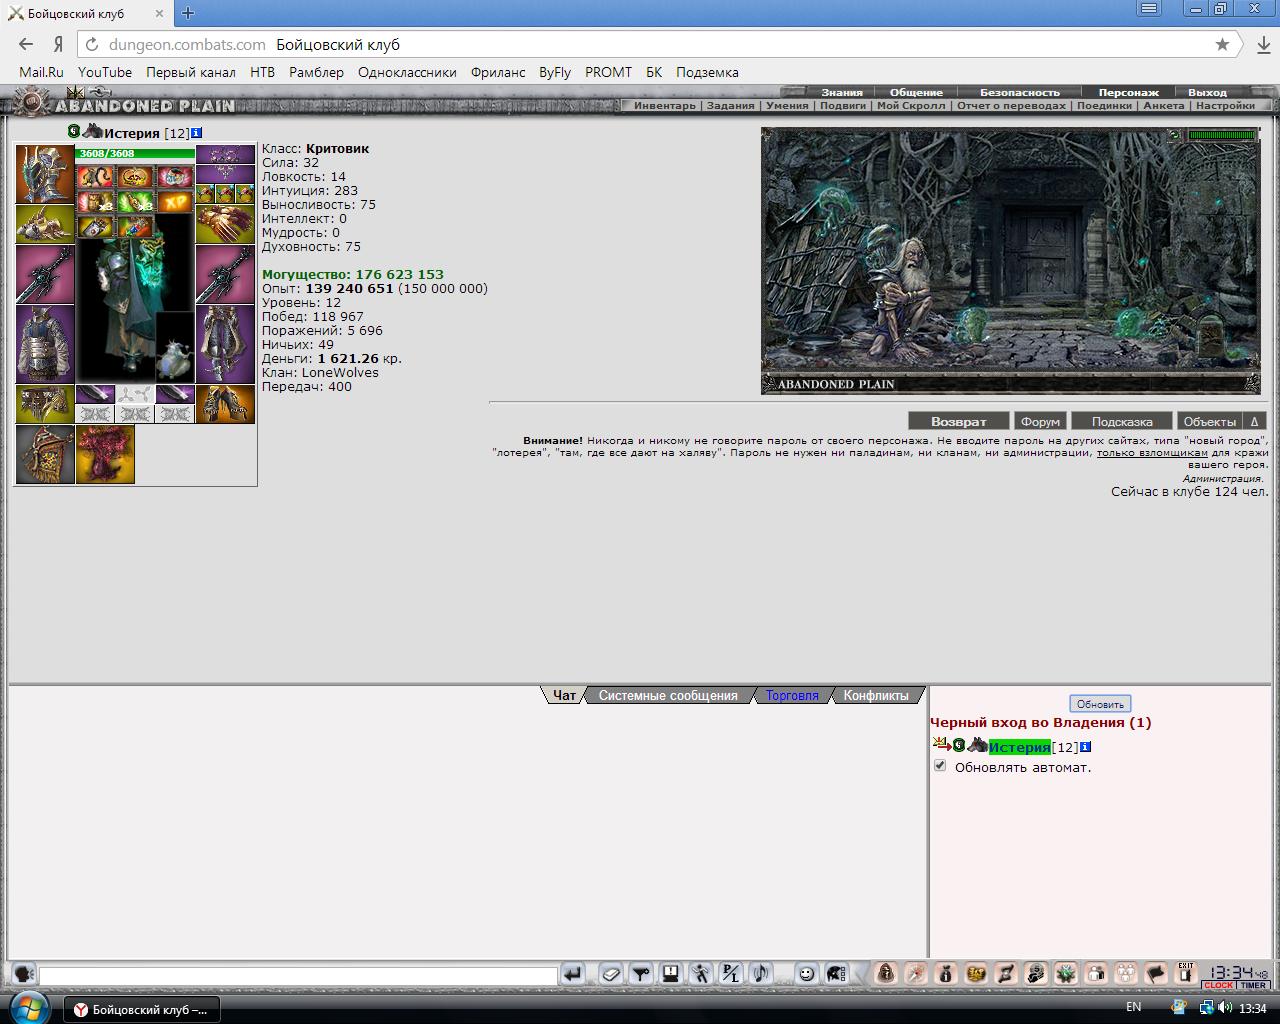Image resolution: width=1280 pixels, height=1024 pixels.
Task: Toggle the CLOCK mode under the timer
Action: coord(1219,985)
